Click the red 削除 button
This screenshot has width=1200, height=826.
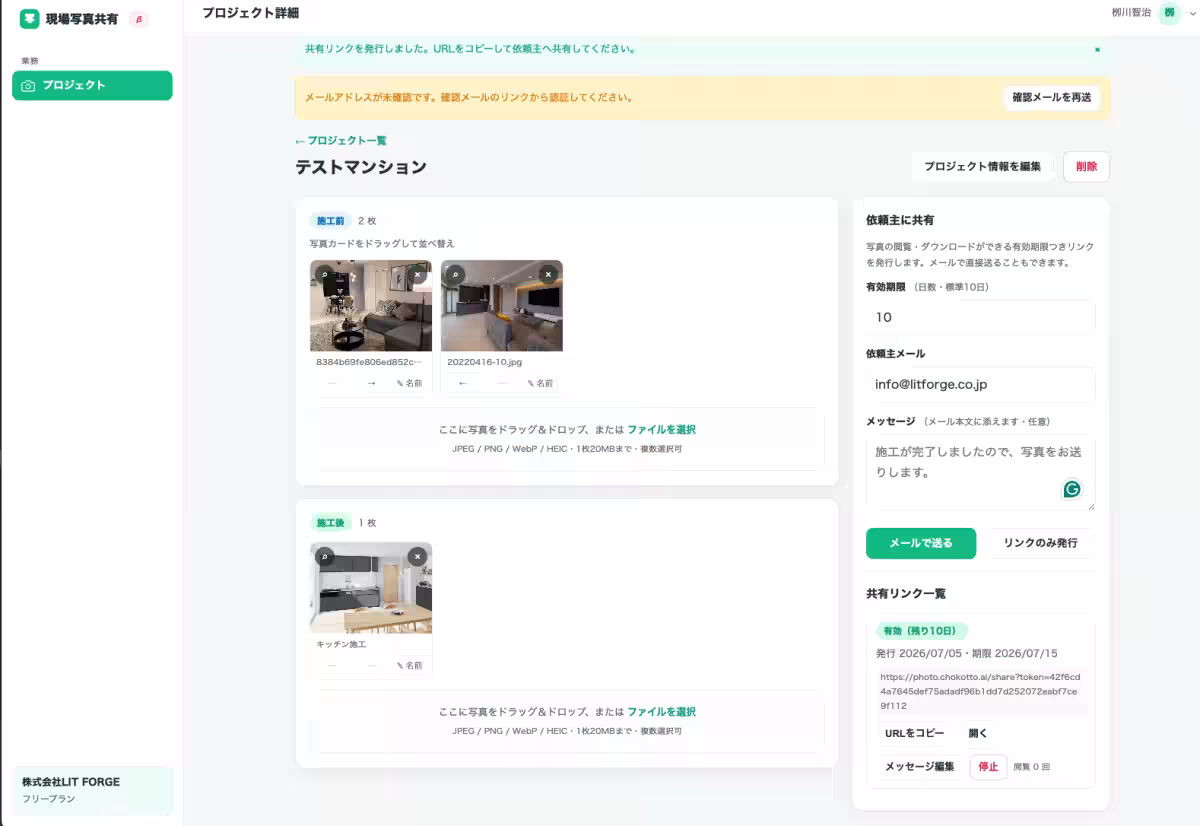pyautogui.click(x=1086, y=167)
